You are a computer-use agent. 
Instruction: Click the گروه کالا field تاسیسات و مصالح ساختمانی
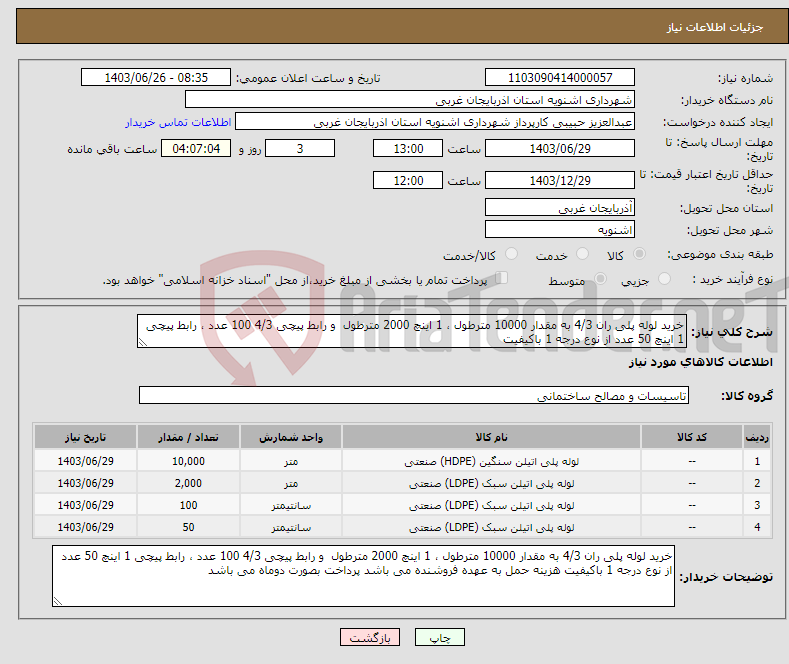[414, 395]
